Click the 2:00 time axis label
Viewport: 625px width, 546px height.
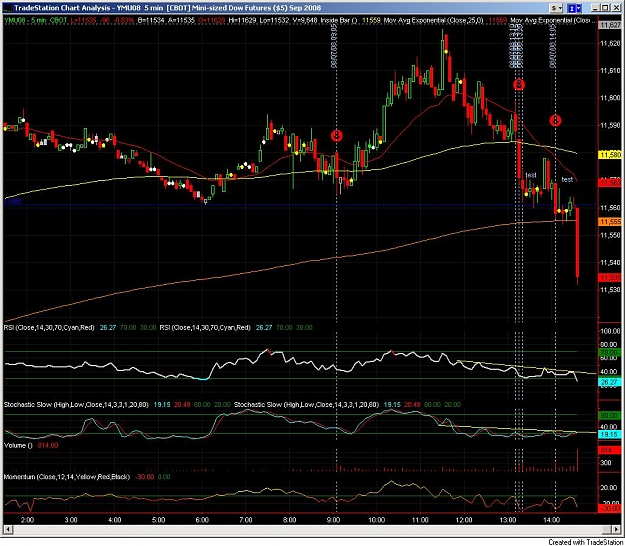tap(27, 520)
